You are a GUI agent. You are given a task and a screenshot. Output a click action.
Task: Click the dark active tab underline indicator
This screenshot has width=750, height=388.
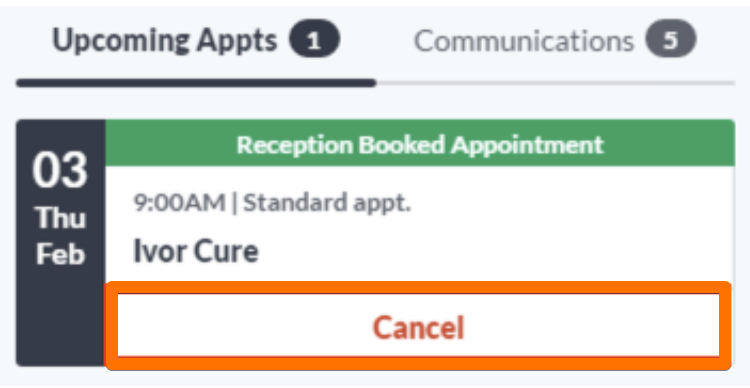[x=196, y=83]
